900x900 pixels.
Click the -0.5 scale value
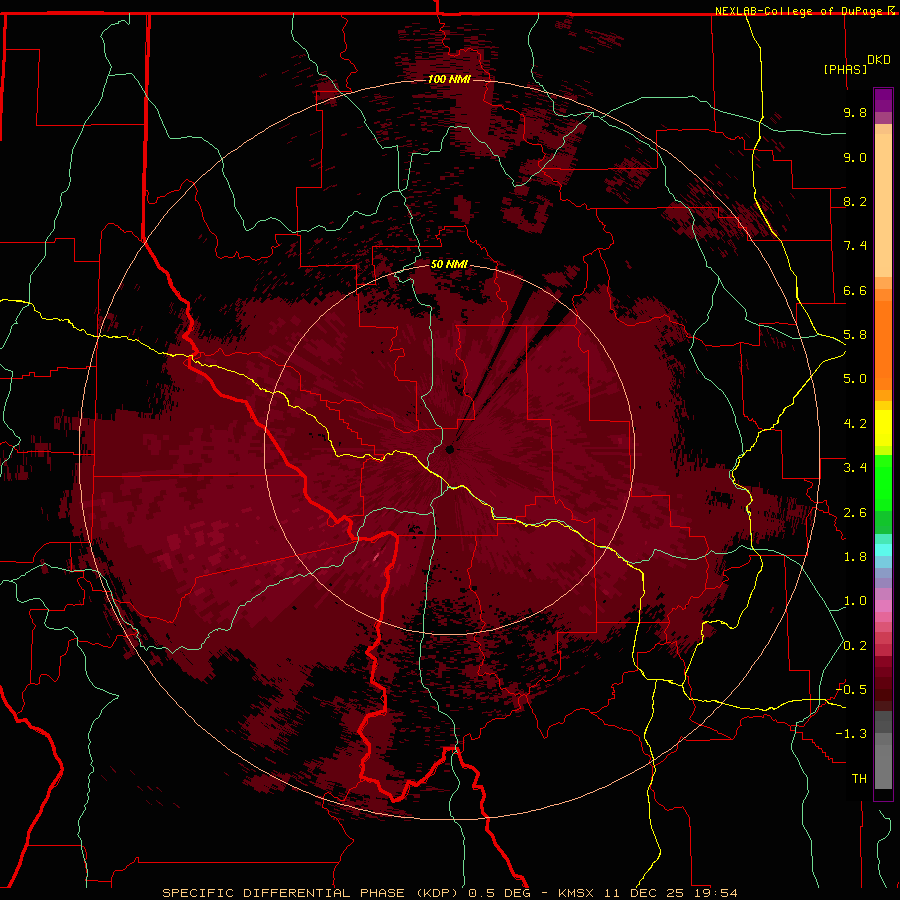(x=851, y=690)
